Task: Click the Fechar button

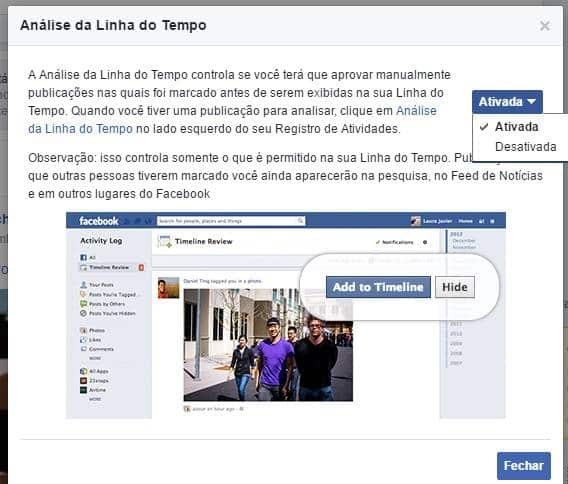Action: [x=523, y=466]
